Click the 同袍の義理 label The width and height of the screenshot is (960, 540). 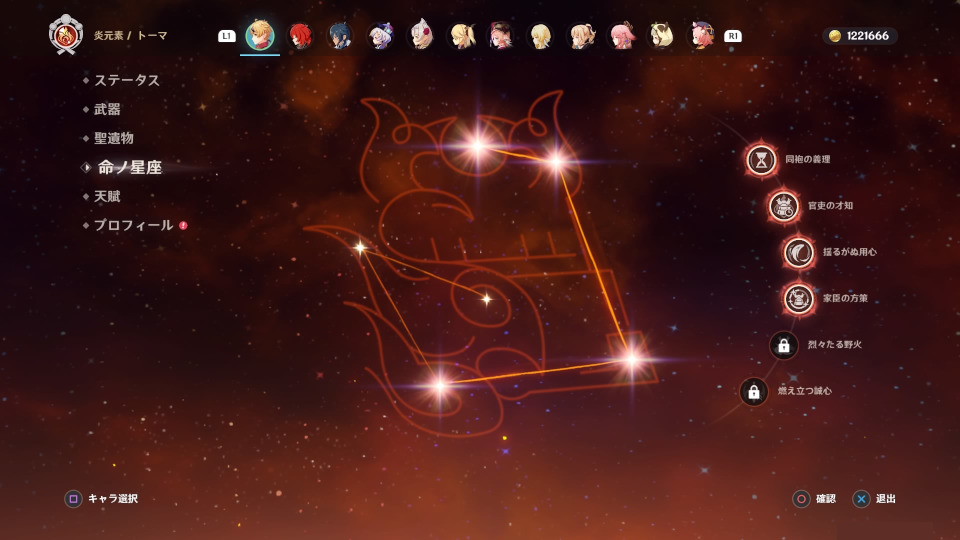point(808,159)
